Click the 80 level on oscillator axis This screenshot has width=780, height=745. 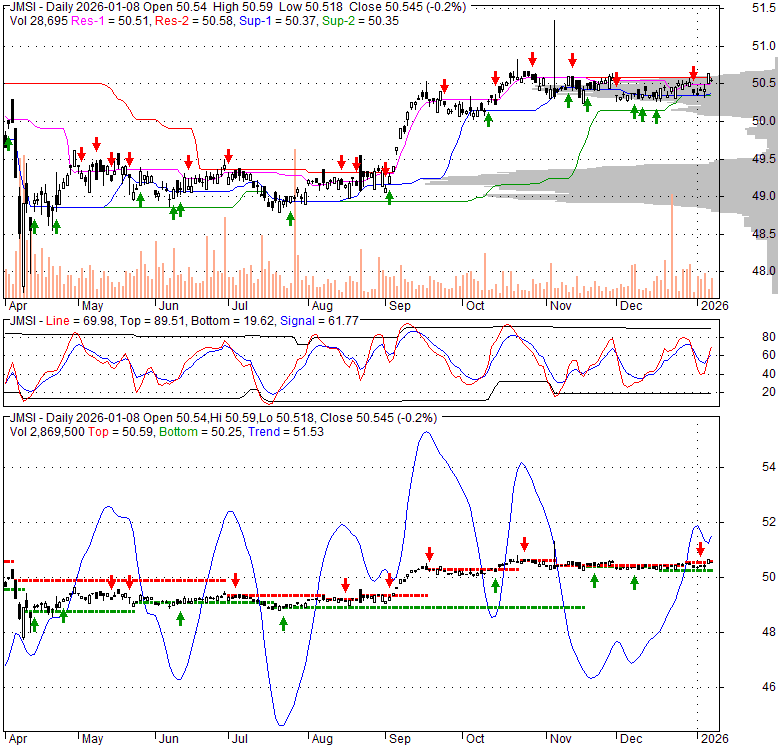pos(769,337)
